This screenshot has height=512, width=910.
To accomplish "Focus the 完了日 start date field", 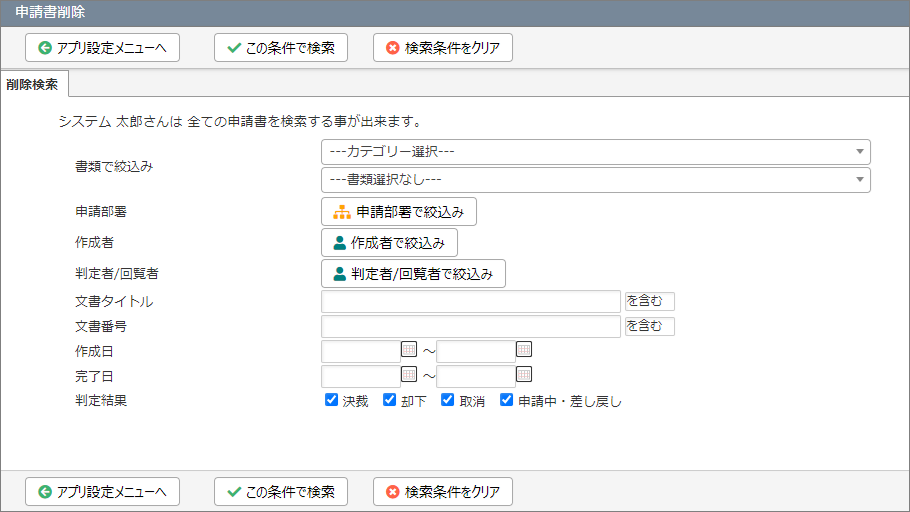I will [360, 376].
